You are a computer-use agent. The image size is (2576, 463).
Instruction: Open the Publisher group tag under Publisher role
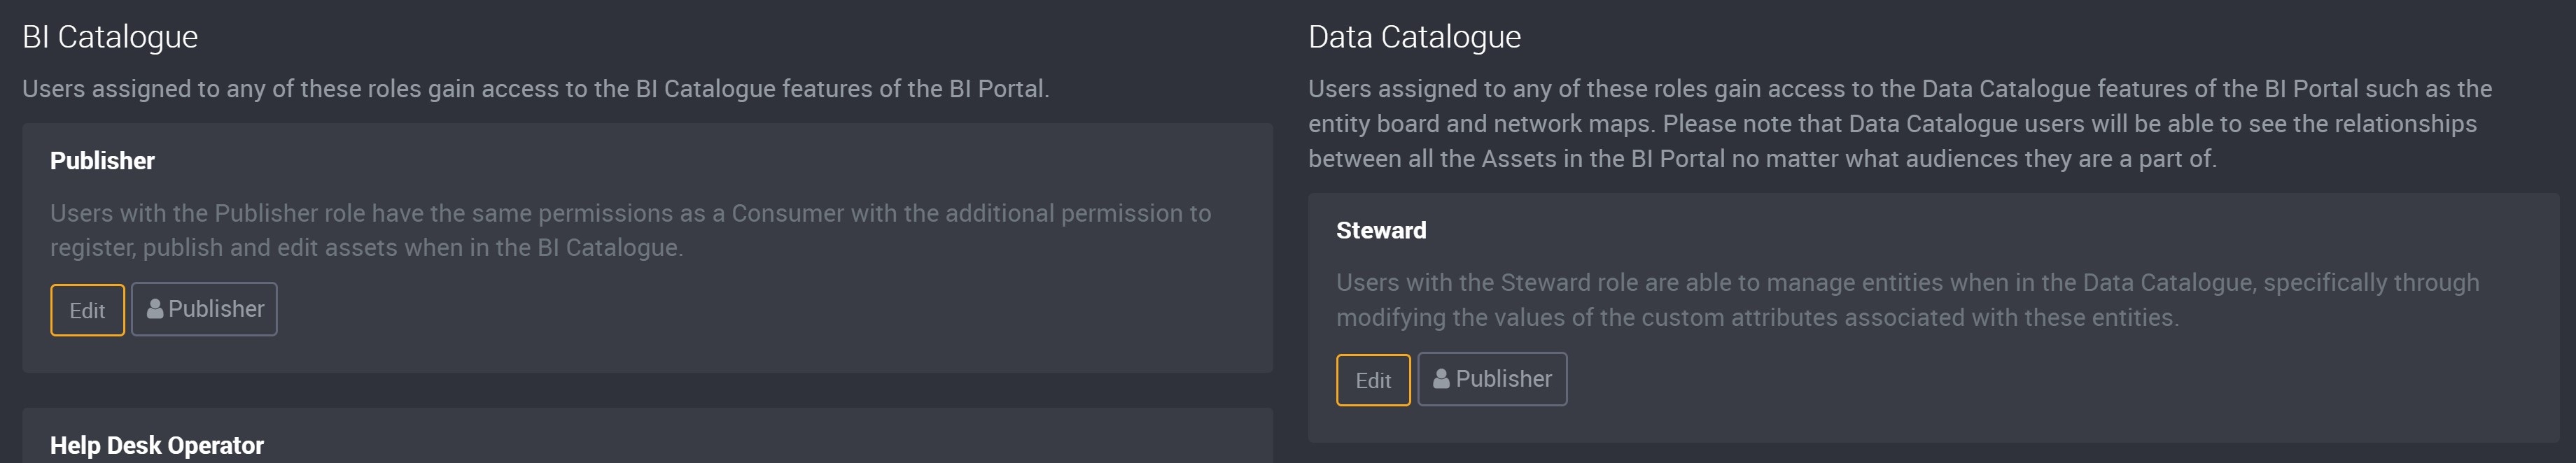pyautogui.click(x=204, y=309)
